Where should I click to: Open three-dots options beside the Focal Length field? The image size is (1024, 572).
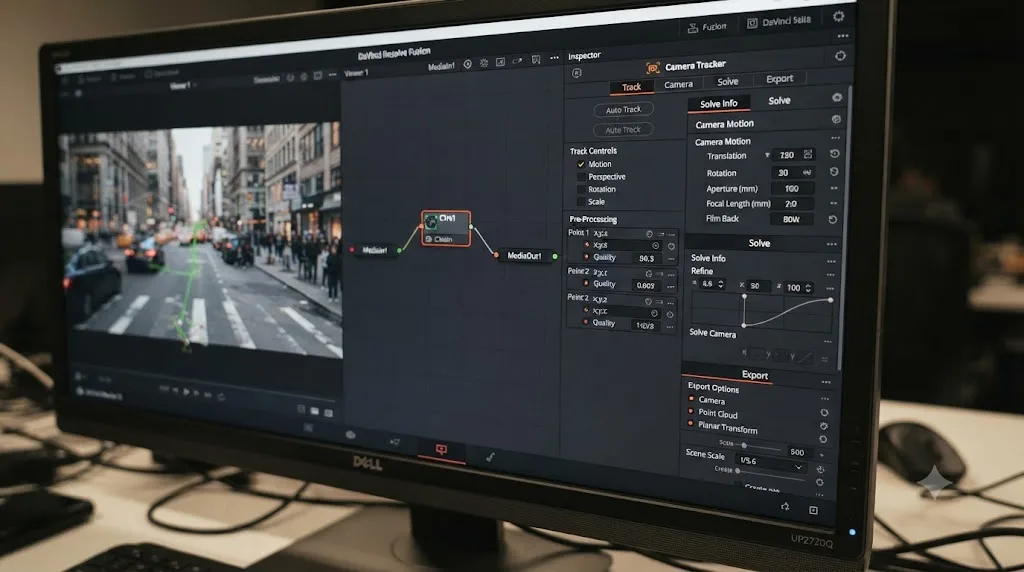[833, 204]
